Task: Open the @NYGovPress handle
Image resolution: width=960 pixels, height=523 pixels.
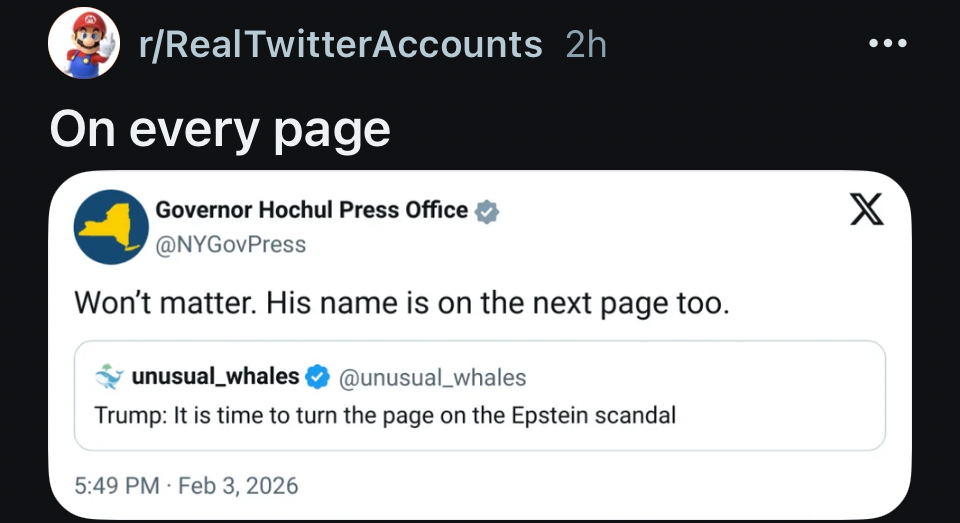Action: pos(230,244)
